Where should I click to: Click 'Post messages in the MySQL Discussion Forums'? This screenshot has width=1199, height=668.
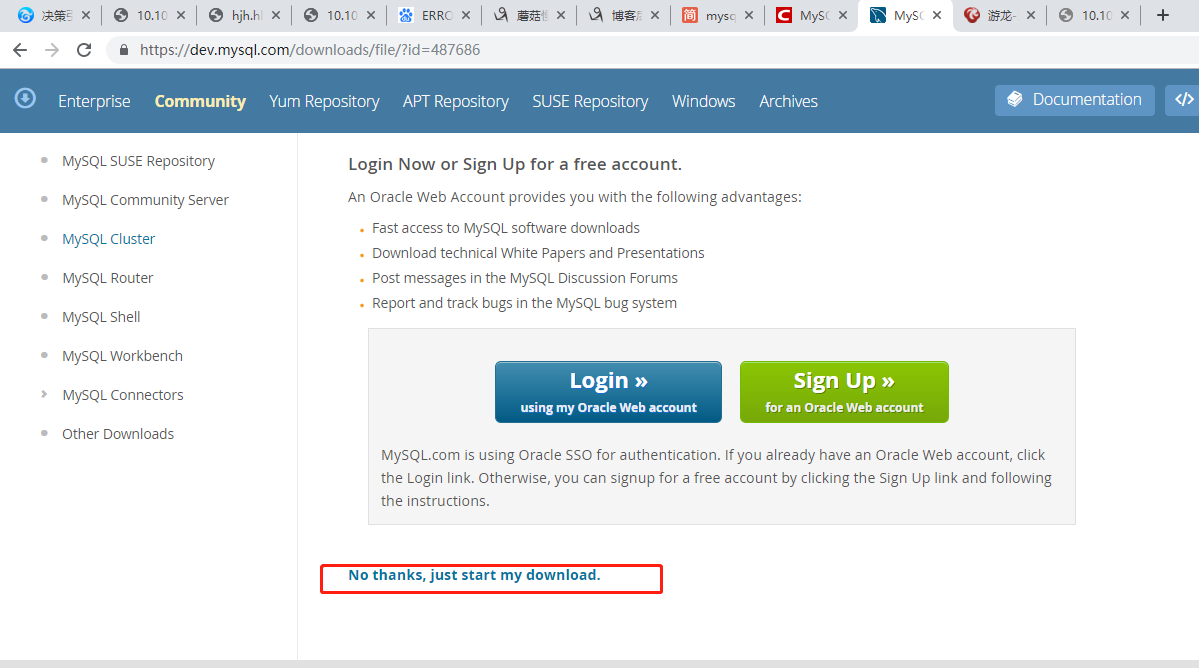[525, 278]
